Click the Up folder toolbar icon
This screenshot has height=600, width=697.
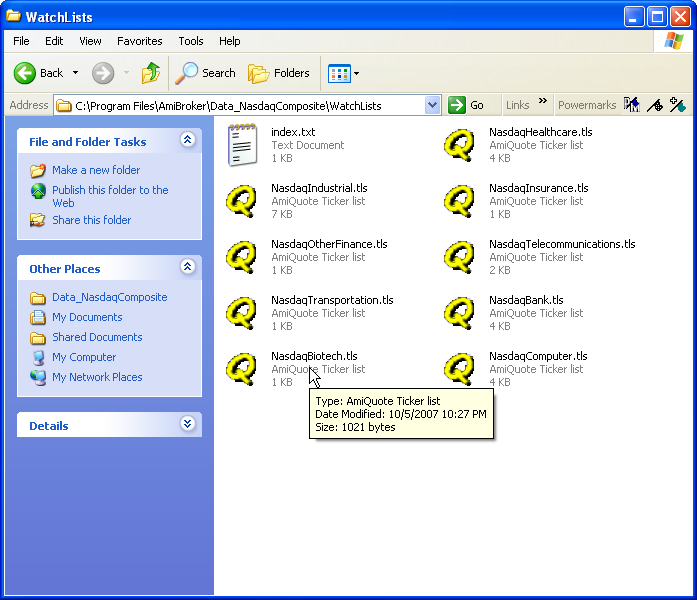click(x=150, y=73)
